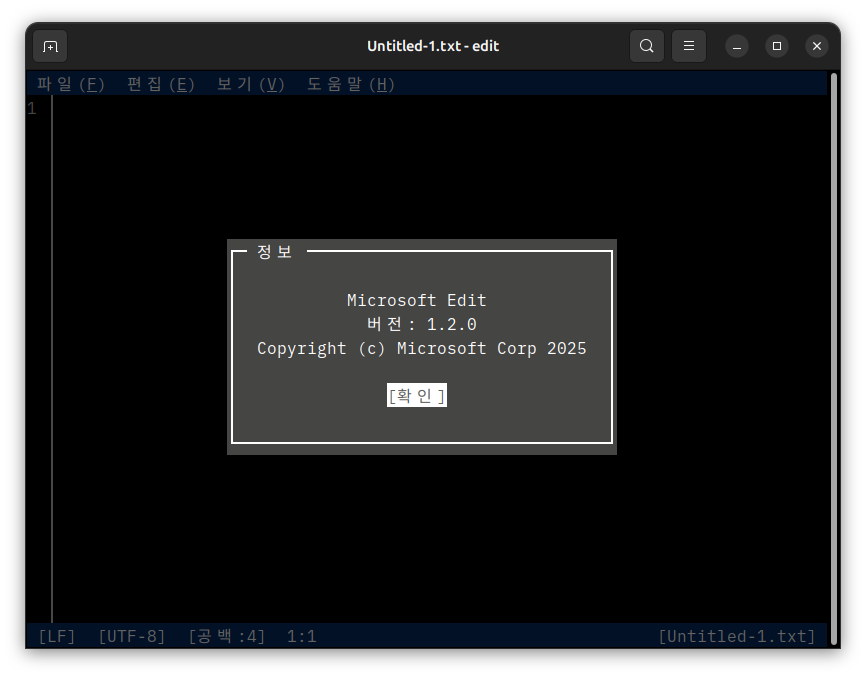Viewport: 866px width, 677px height.
Task: Confirm the dialog with 확인 button
Action: coord(417,395)
